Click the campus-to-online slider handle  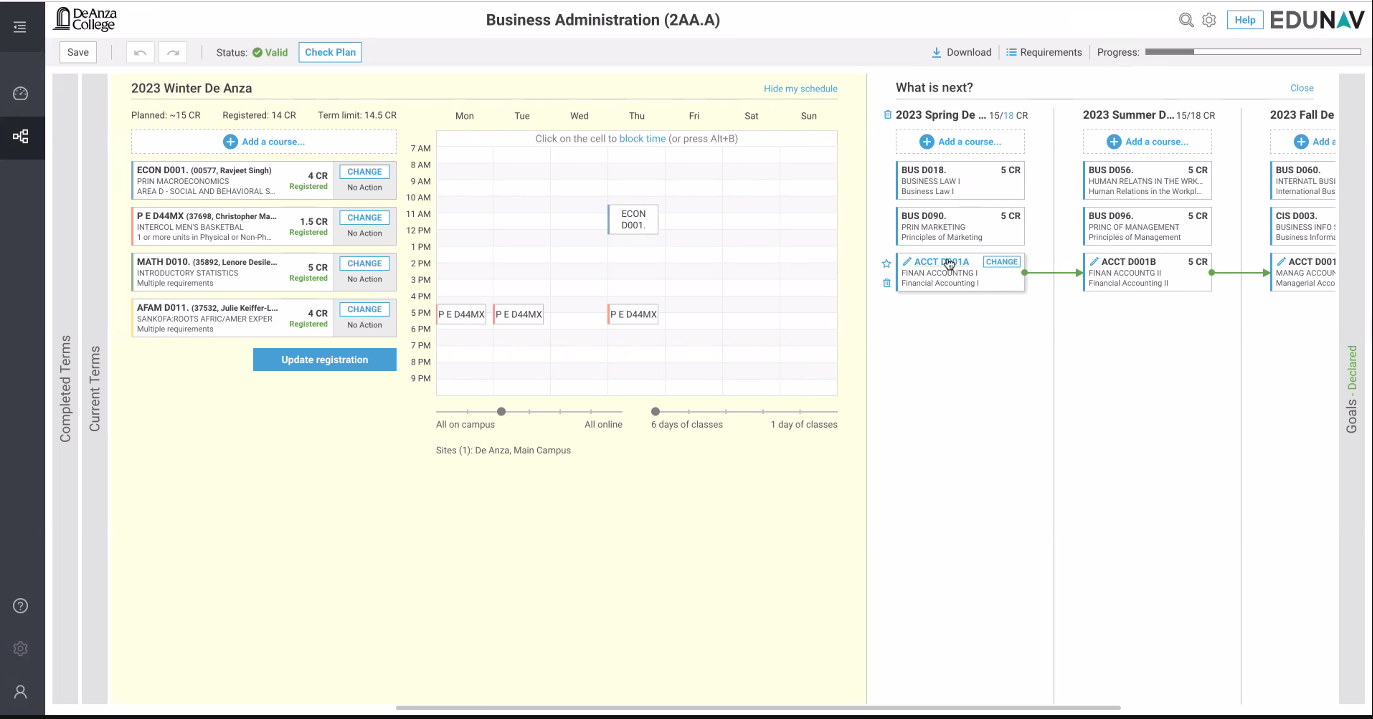[x=501, y=411]
